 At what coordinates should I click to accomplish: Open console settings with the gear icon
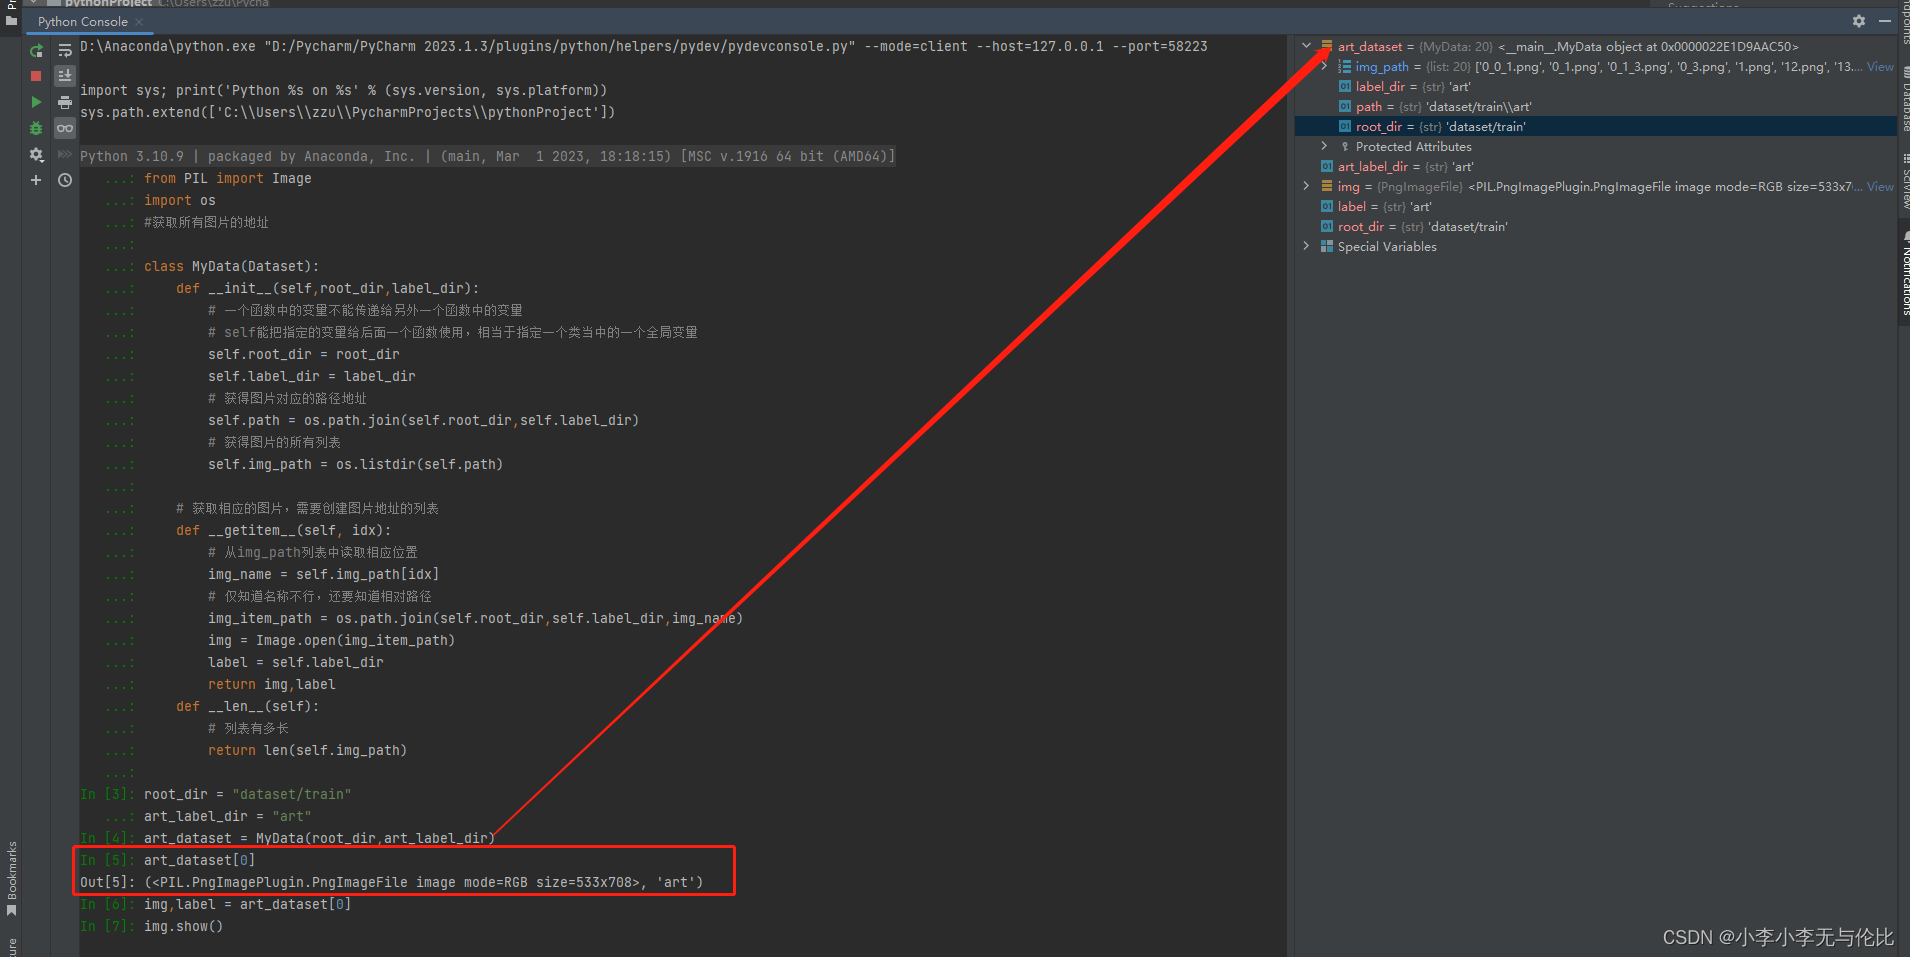pyautogui.click(x=36, y=155)
